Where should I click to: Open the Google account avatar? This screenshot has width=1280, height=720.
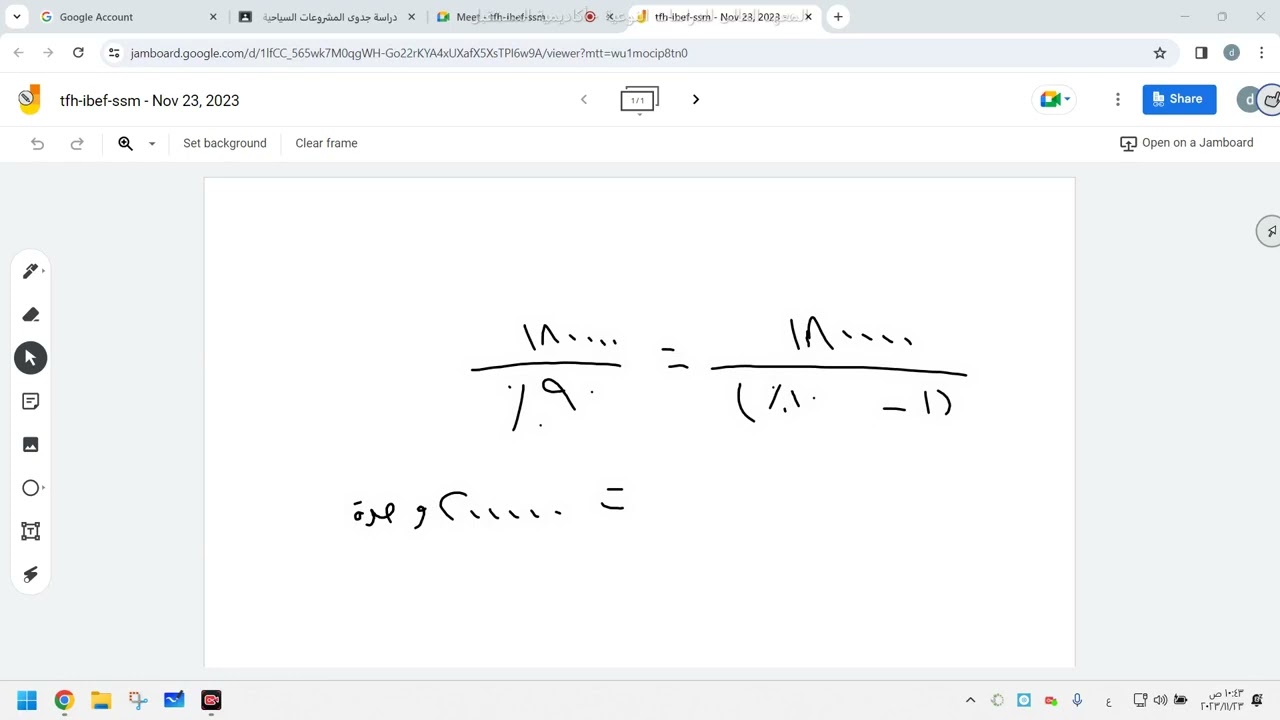click(1249, 99)
